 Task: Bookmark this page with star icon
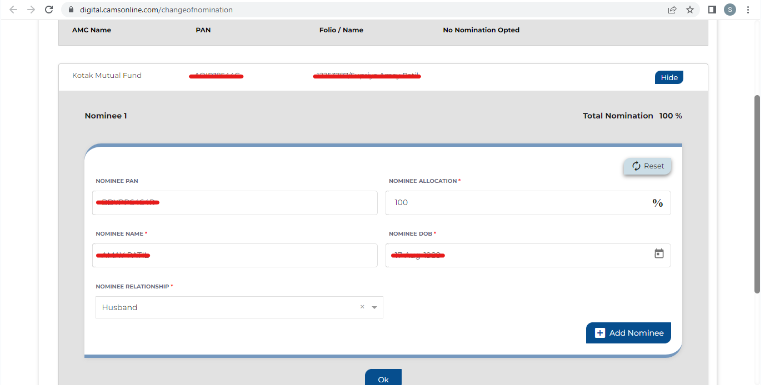[x=690, y=10]
